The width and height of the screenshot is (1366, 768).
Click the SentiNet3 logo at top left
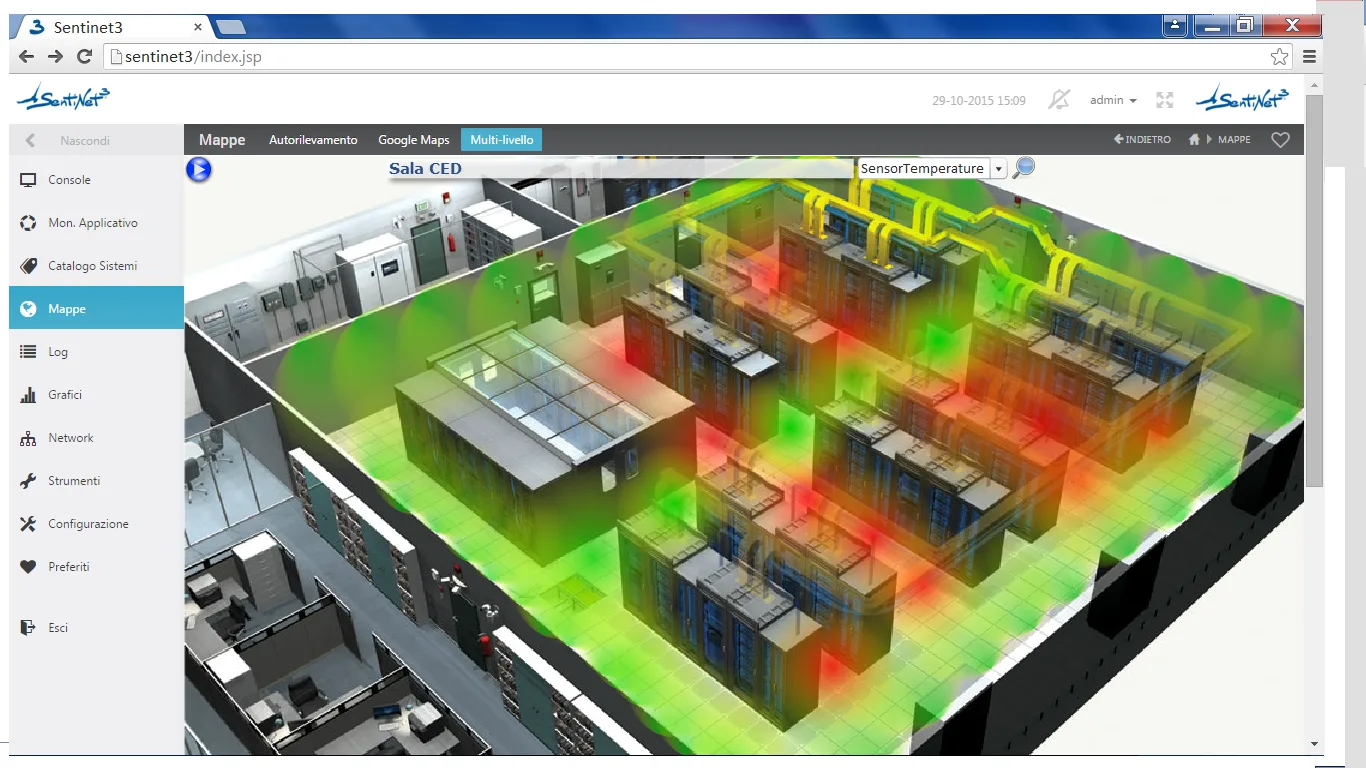(63, 98)
